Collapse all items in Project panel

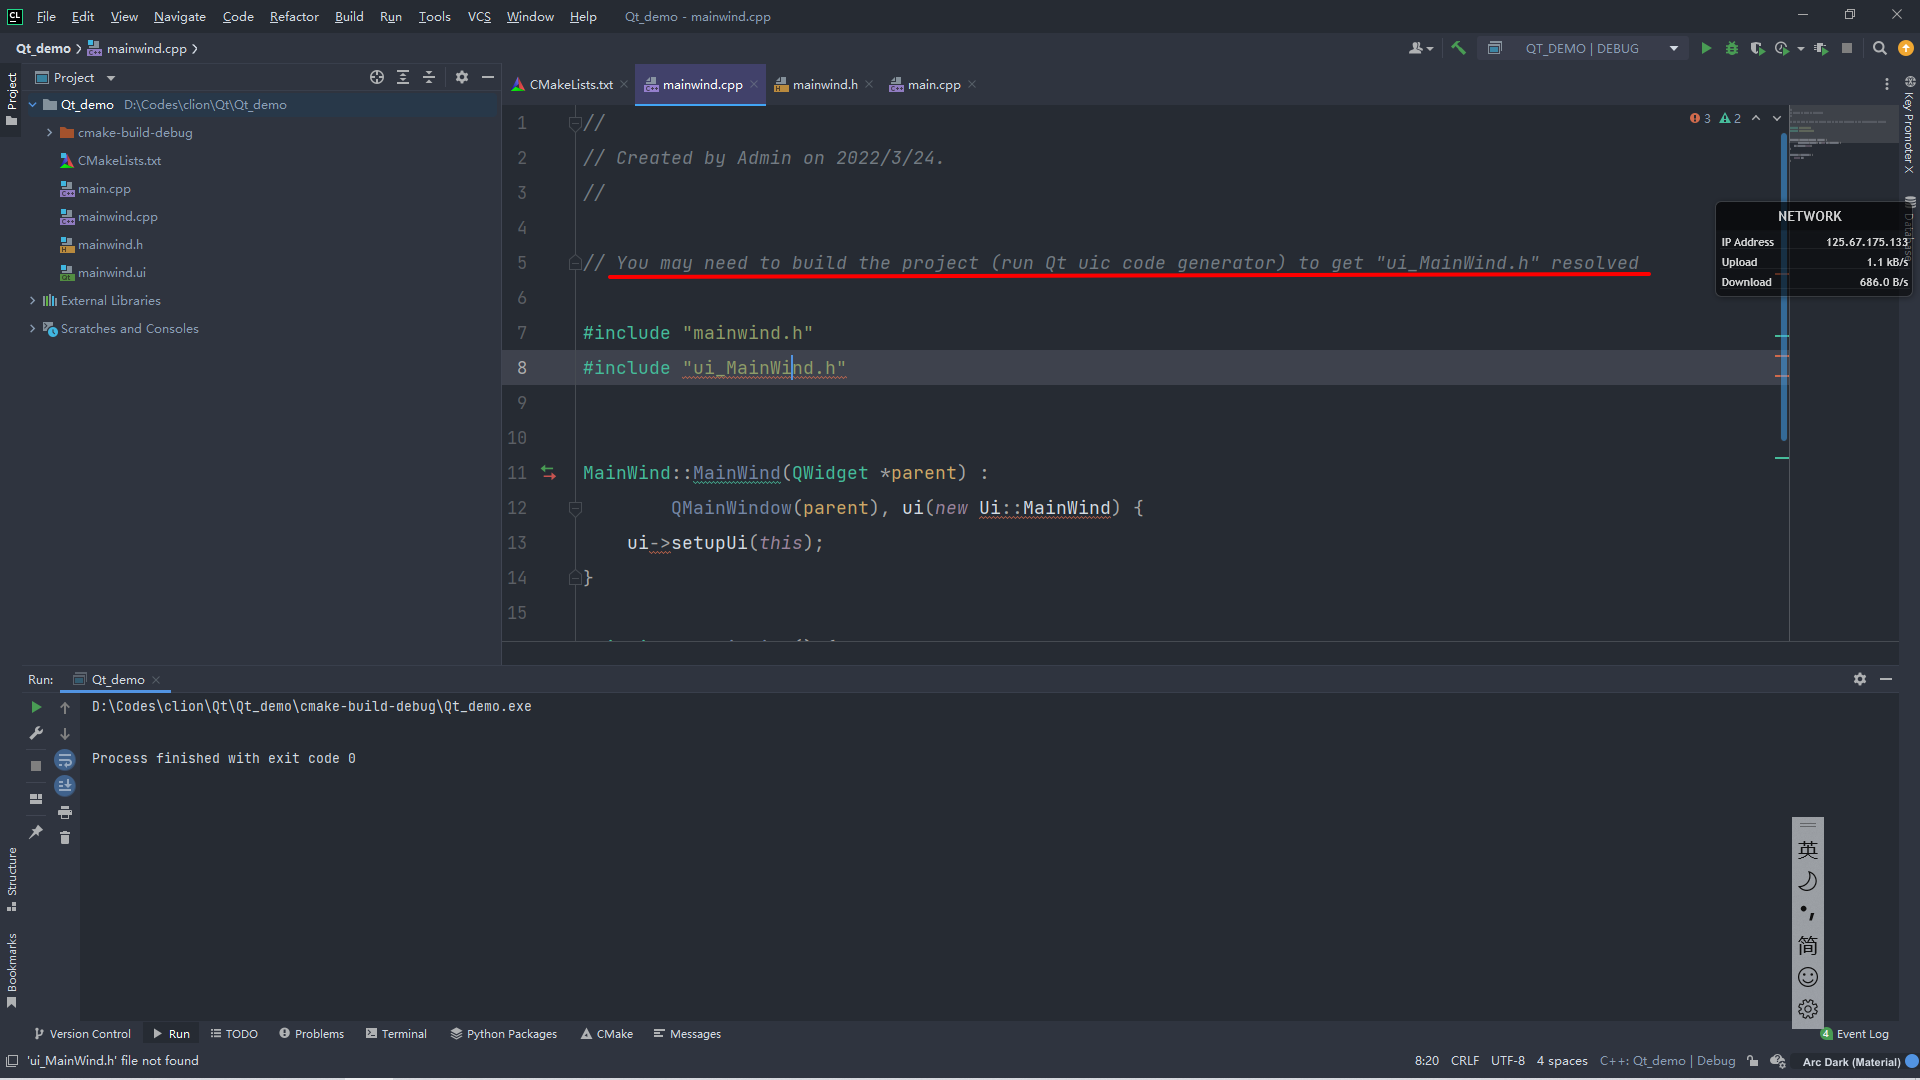point(429,77)
